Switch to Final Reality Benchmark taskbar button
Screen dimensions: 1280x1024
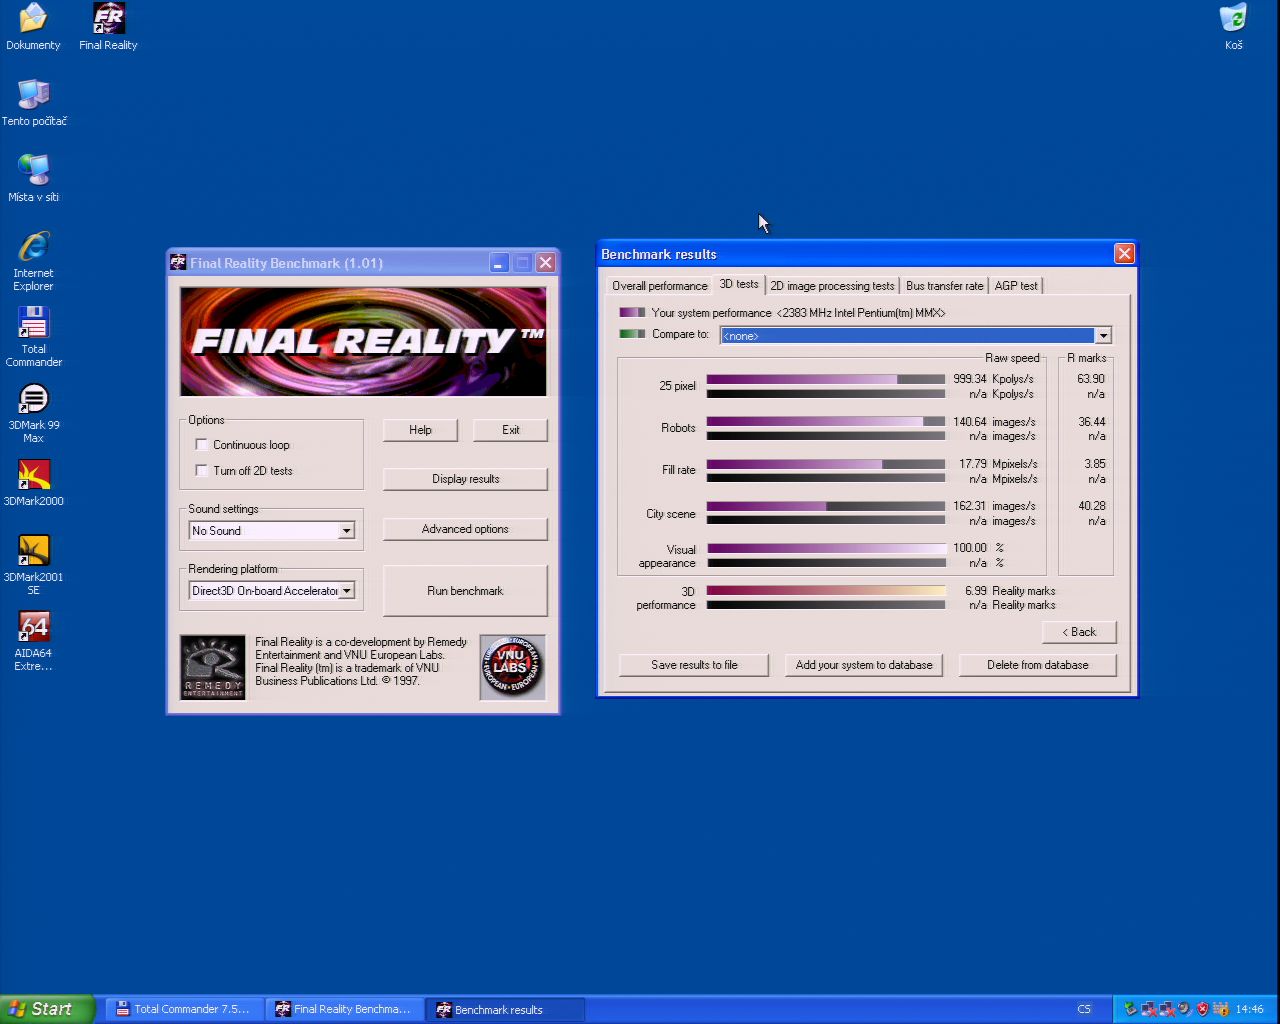coord(346,1009)
